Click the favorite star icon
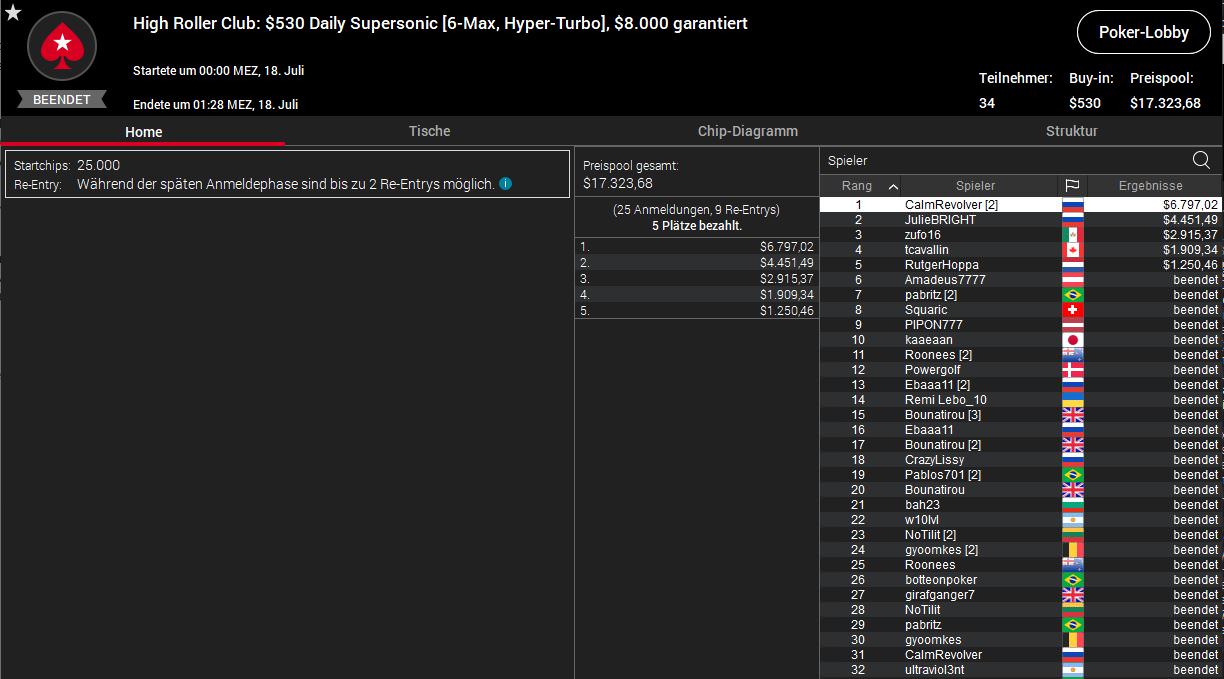The image size is (1224, 679). [12, 12]
